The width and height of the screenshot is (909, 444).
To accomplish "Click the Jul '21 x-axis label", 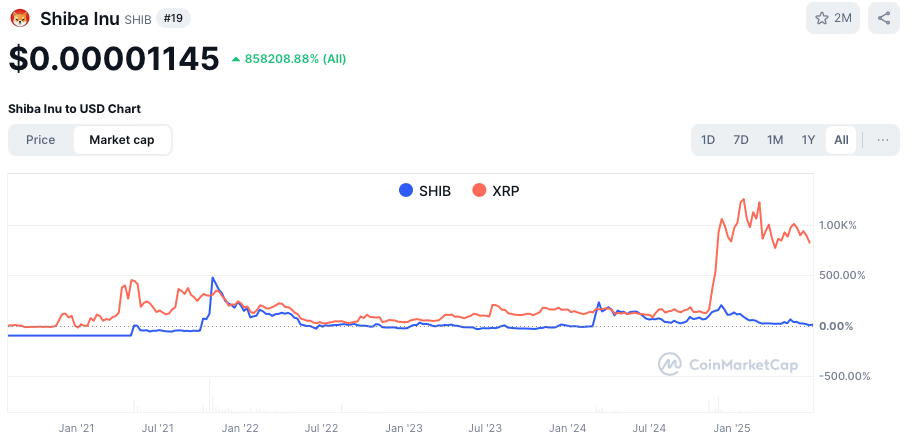I will coord(158,429).
